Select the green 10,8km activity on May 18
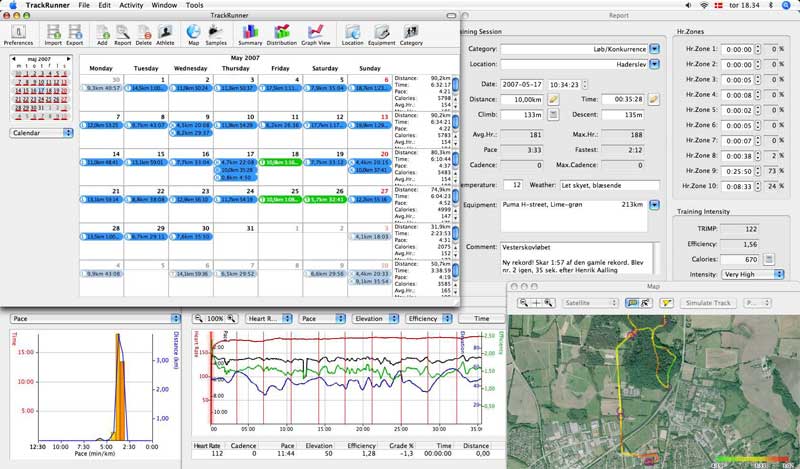This screenshot has height=469, width=800. point(280,162)
